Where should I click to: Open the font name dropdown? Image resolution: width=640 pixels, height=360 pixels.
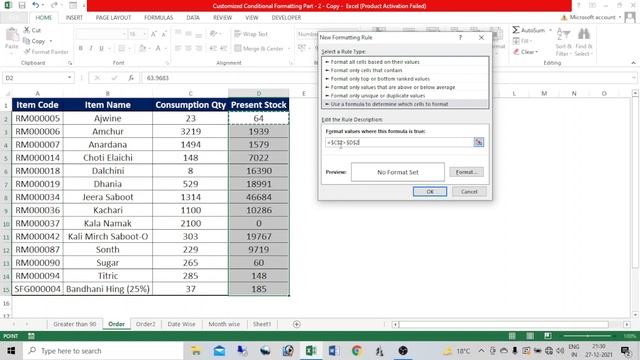124,34
